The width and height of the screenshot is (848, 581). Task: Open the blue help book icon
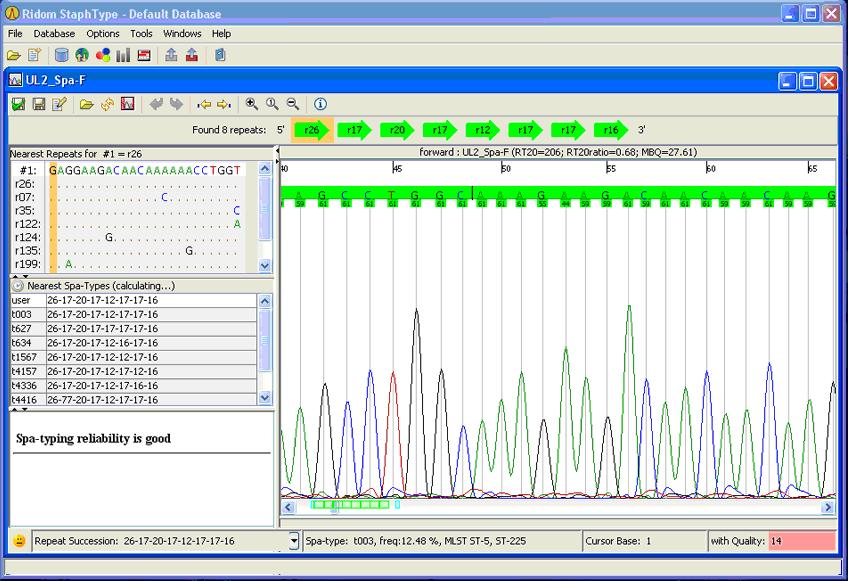pos(220,55)
